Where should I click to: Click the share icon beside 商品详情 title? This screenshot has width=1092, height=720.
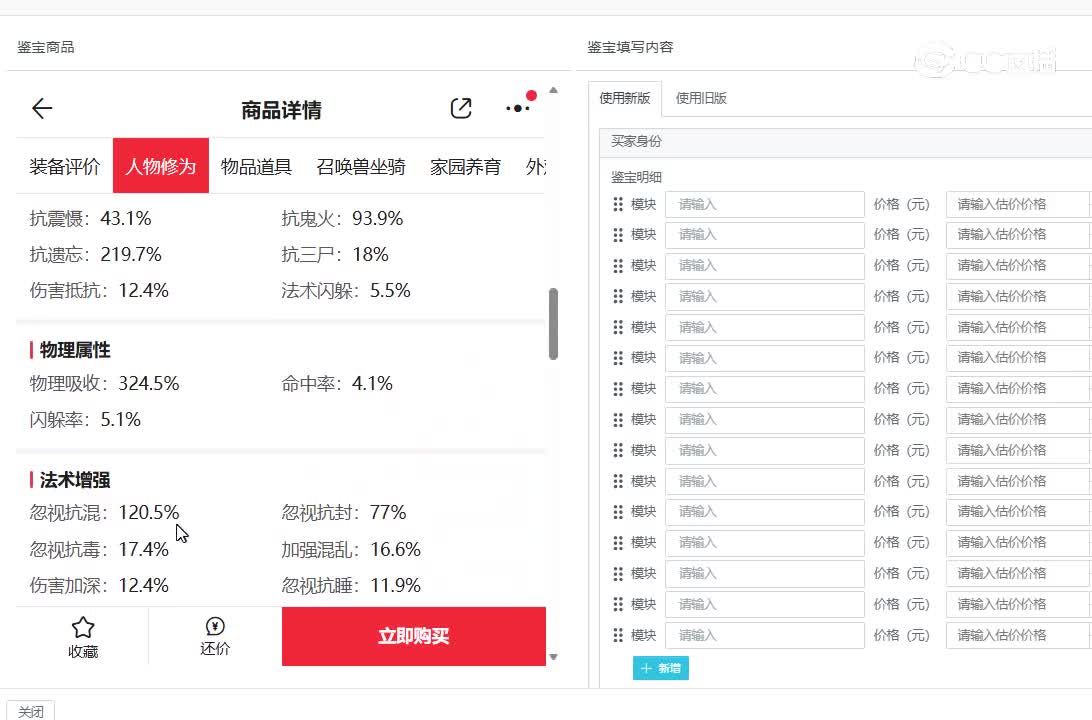[x=461, y=109]
